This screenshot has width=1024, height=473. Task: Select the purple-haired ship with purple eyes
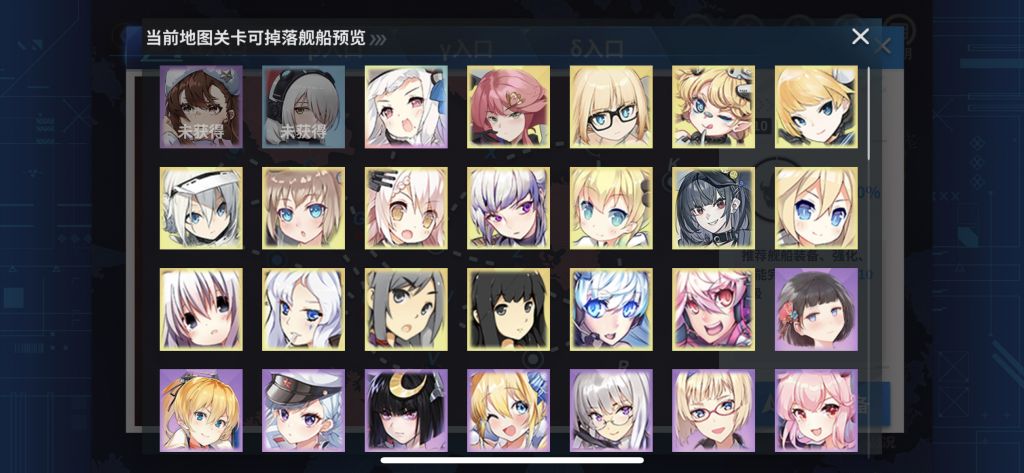tap(508, 208)
